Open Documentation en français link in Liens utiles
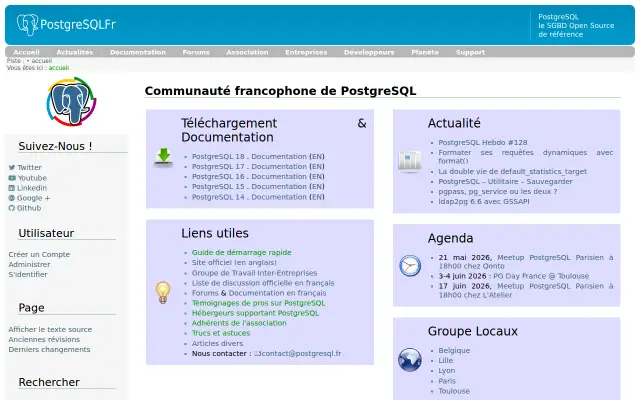The image size is (640, 400). pos(277,293)
